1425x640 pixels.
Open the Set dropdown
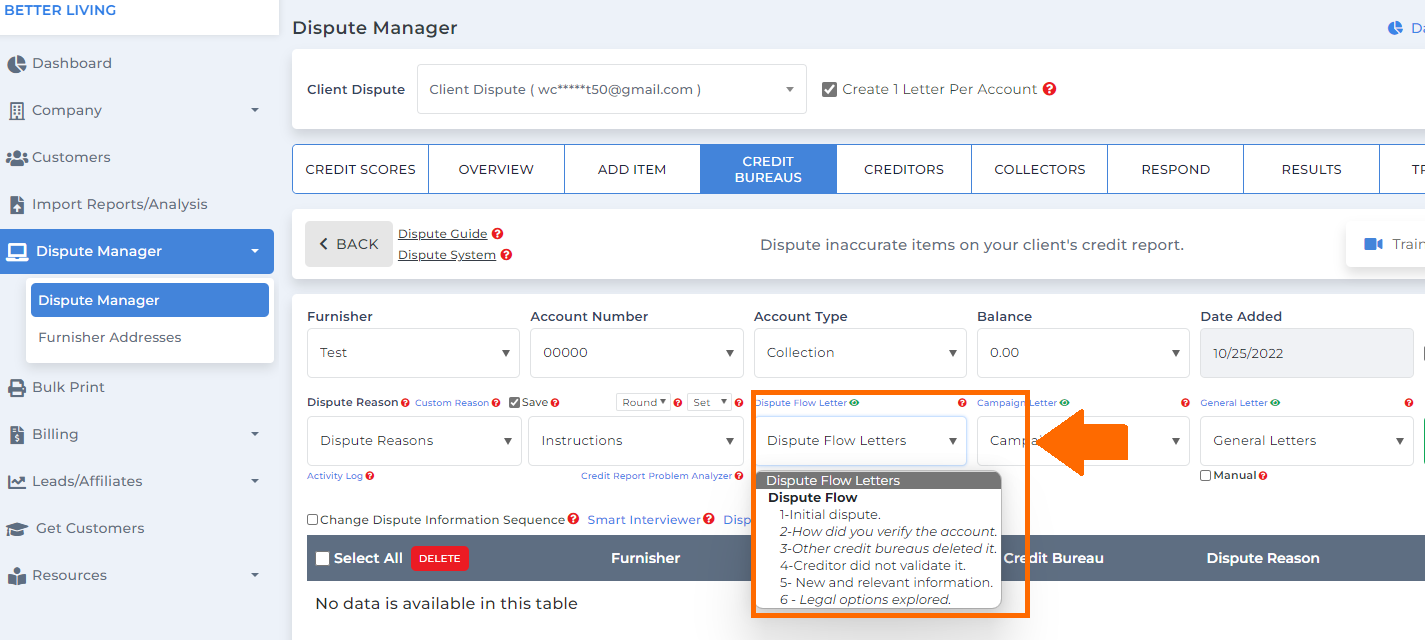point(709,403)
